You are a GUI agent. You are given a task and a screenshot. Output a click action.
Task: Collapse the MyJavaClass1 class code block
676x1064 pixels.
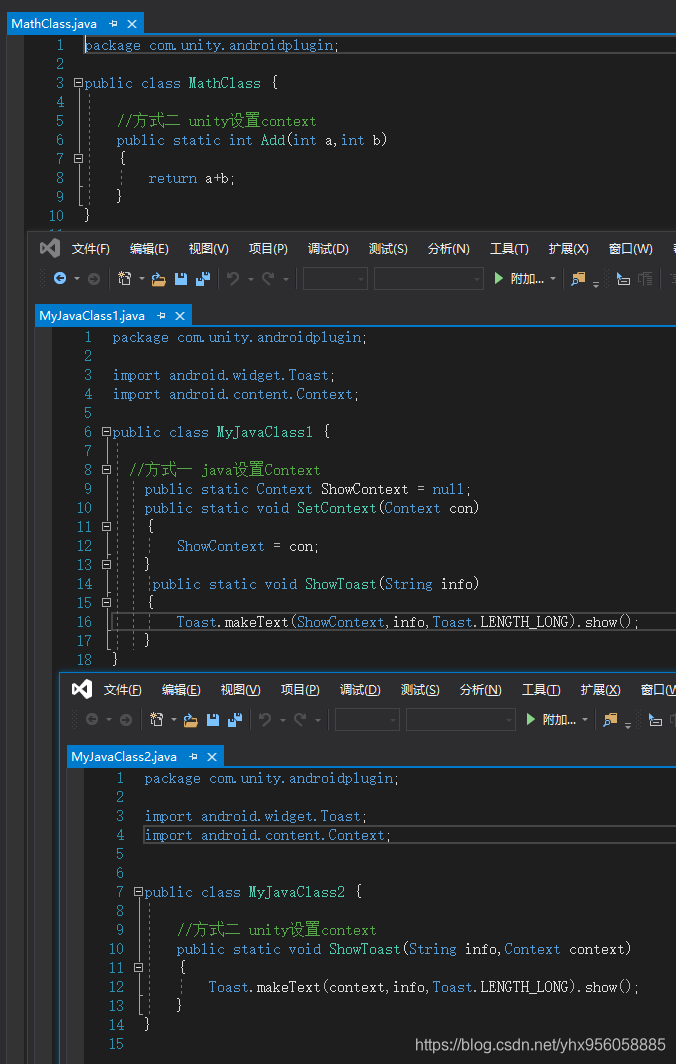point(106,432)
